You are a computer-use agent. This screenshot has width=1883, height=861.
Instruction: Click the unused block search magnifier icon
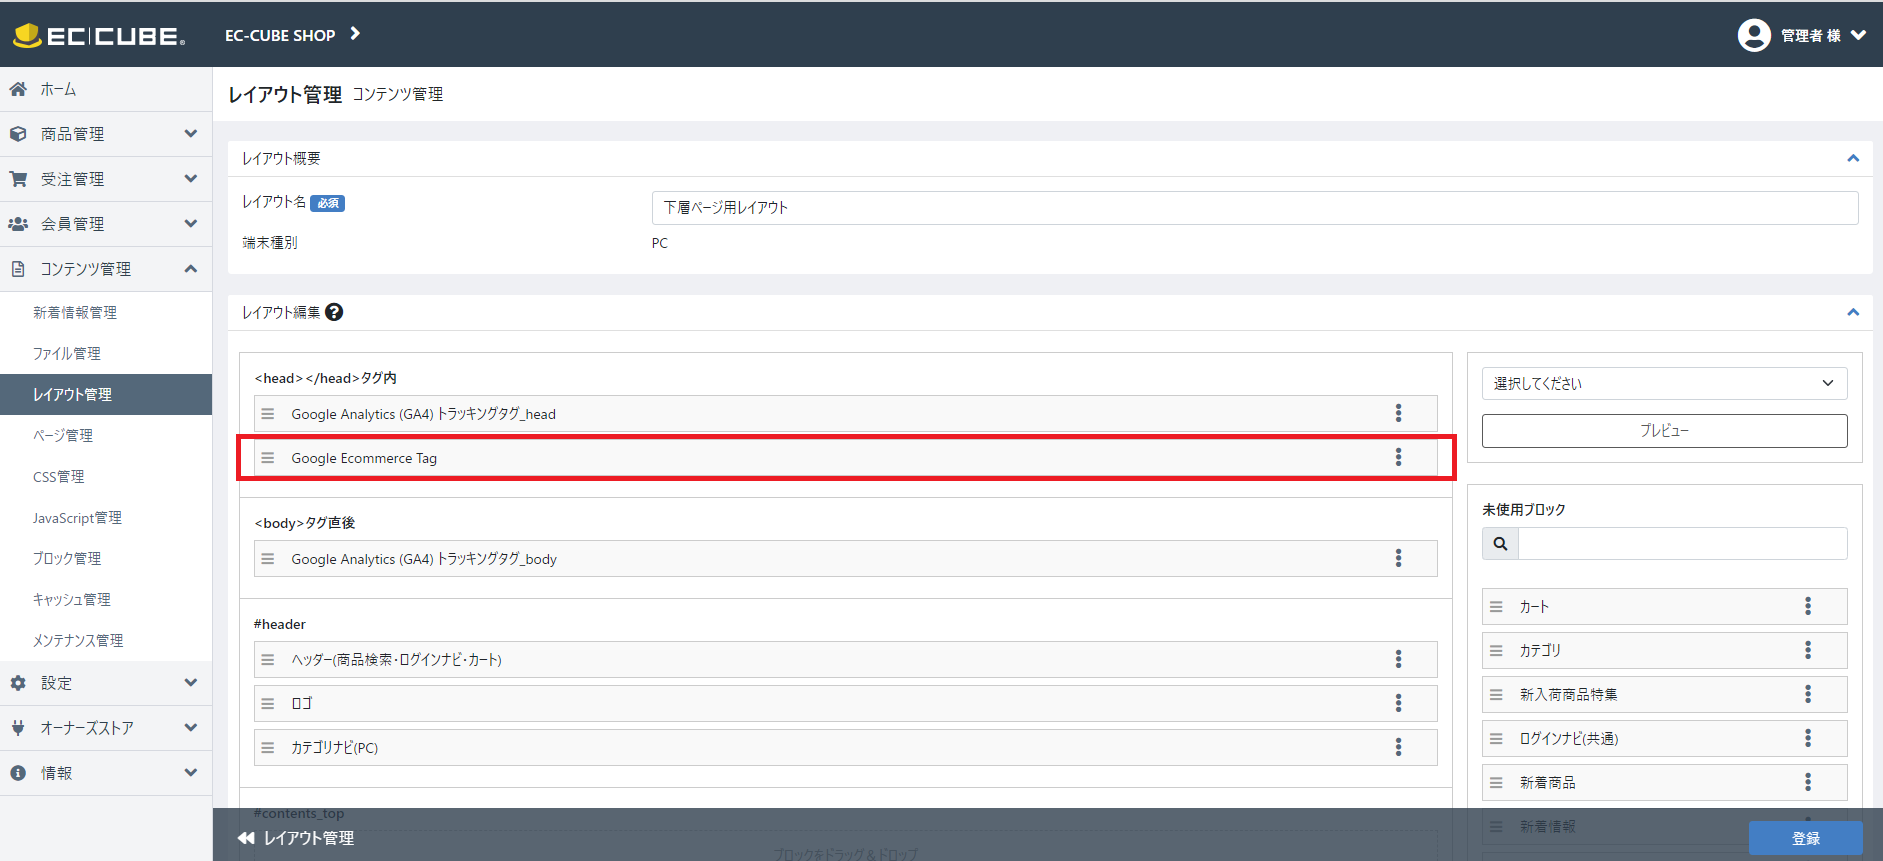(1500, 544)
